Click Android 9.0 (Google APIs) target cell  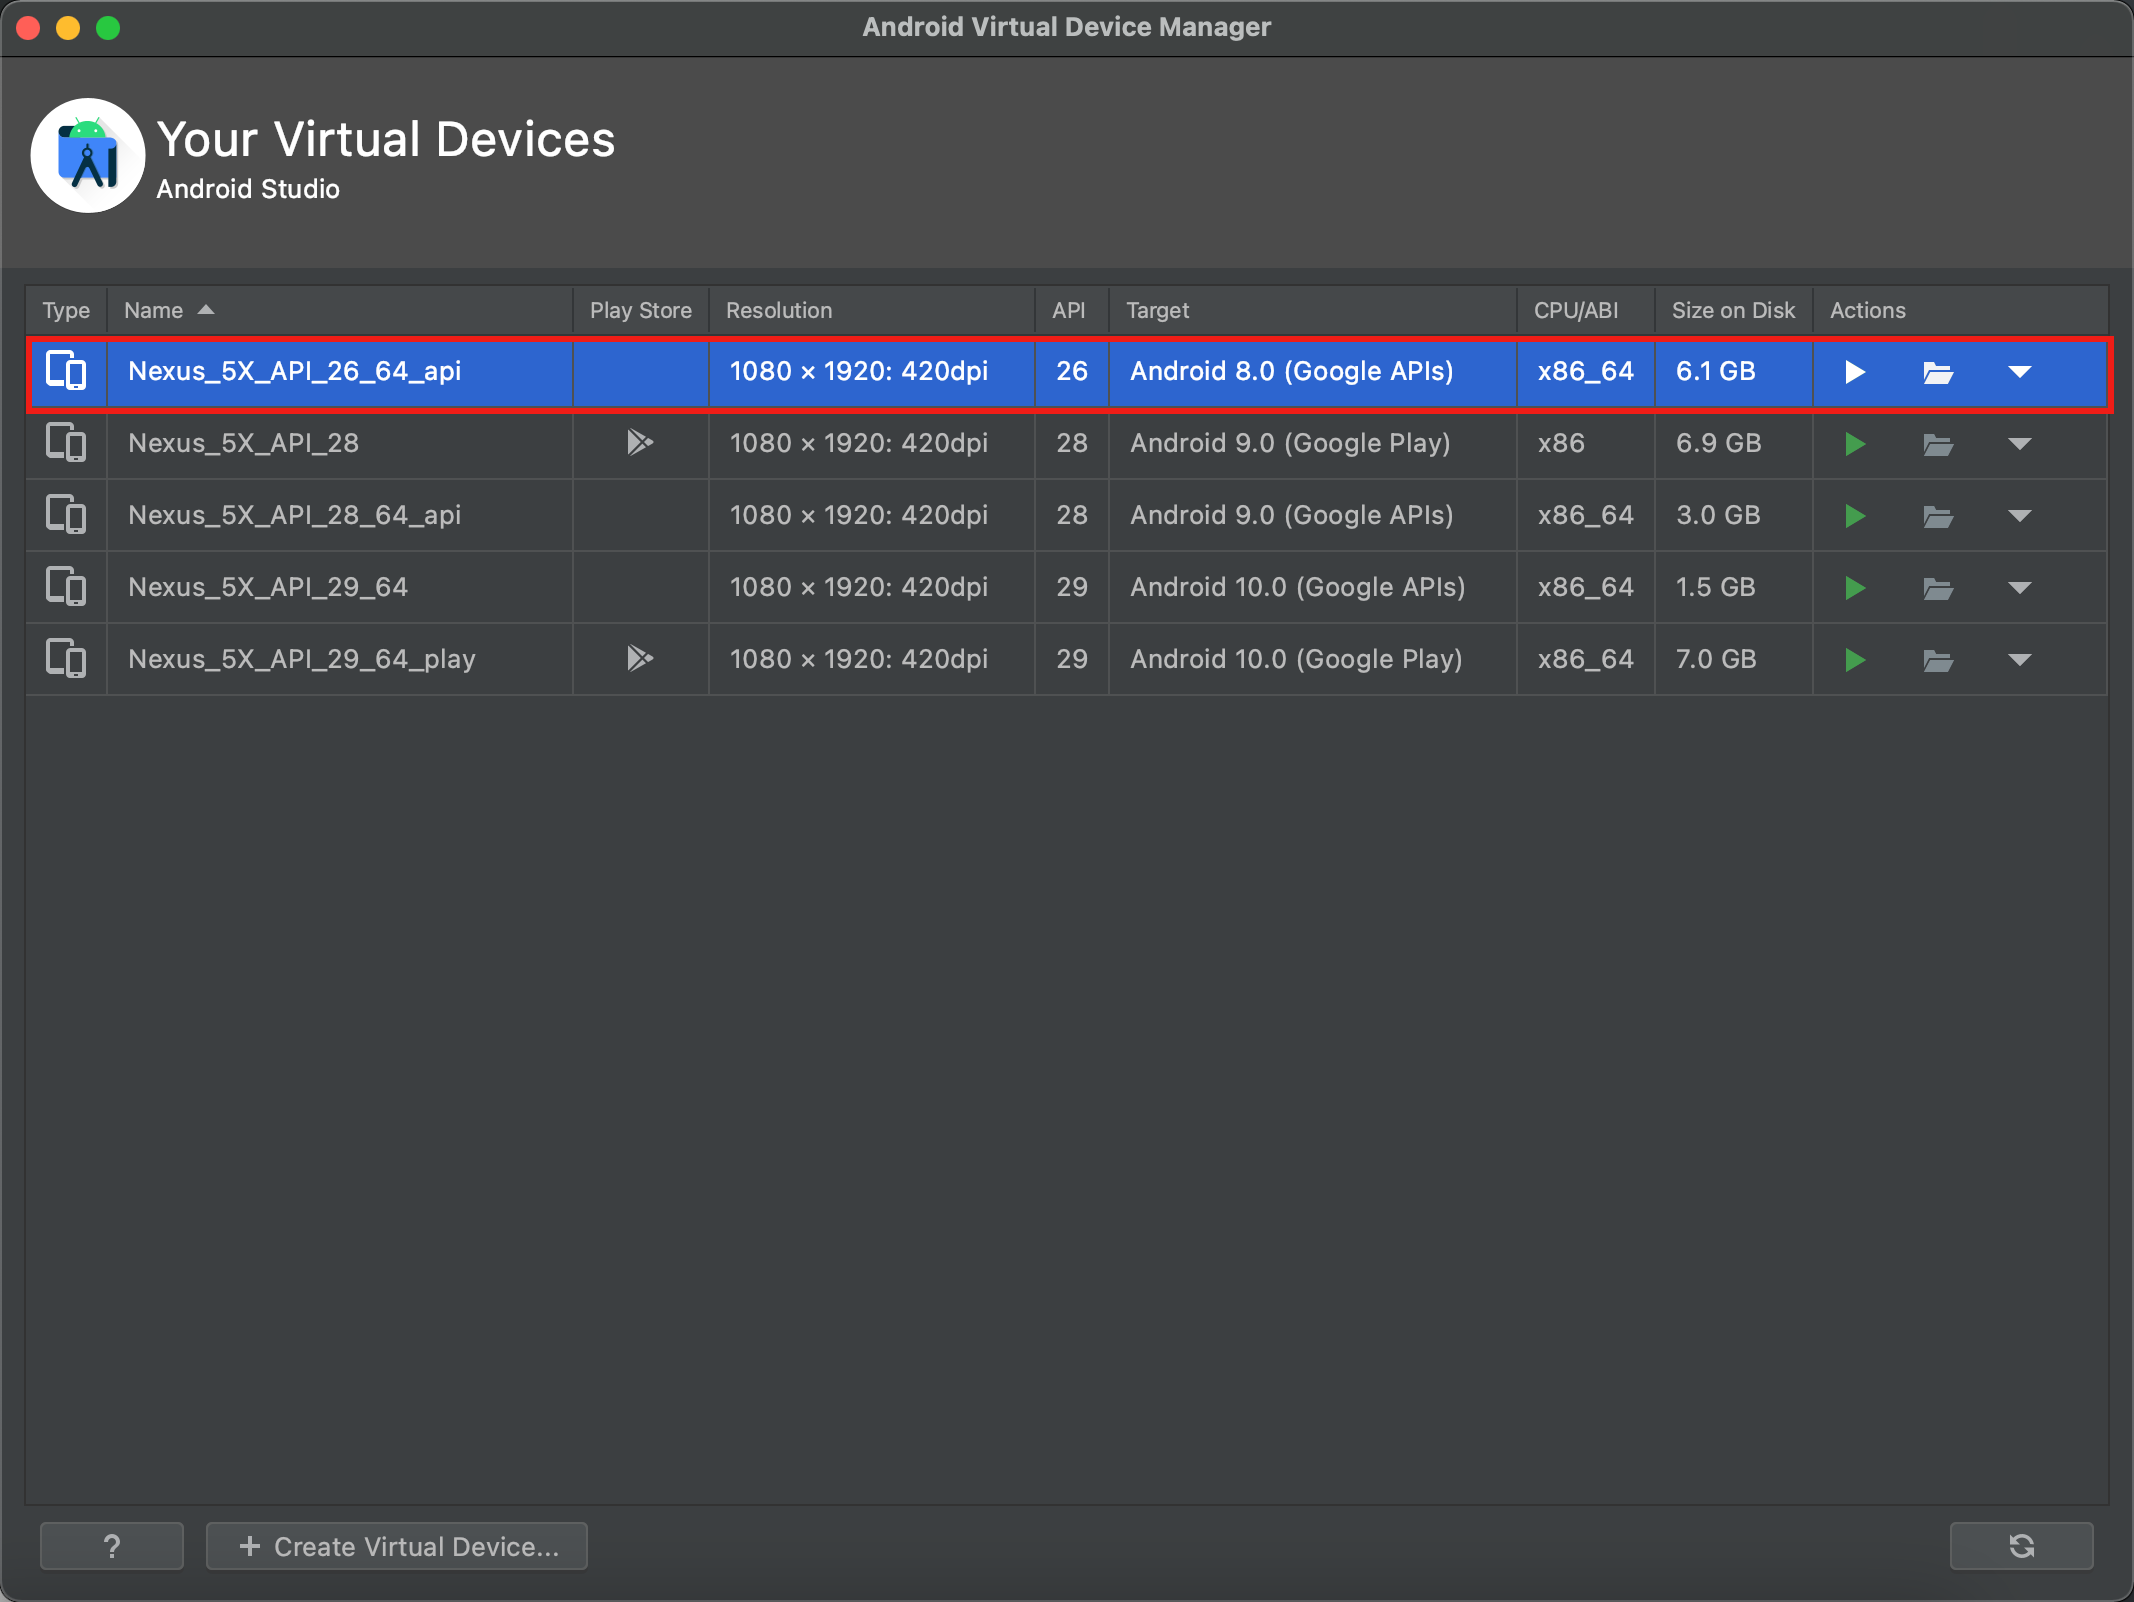point(1313,515)
